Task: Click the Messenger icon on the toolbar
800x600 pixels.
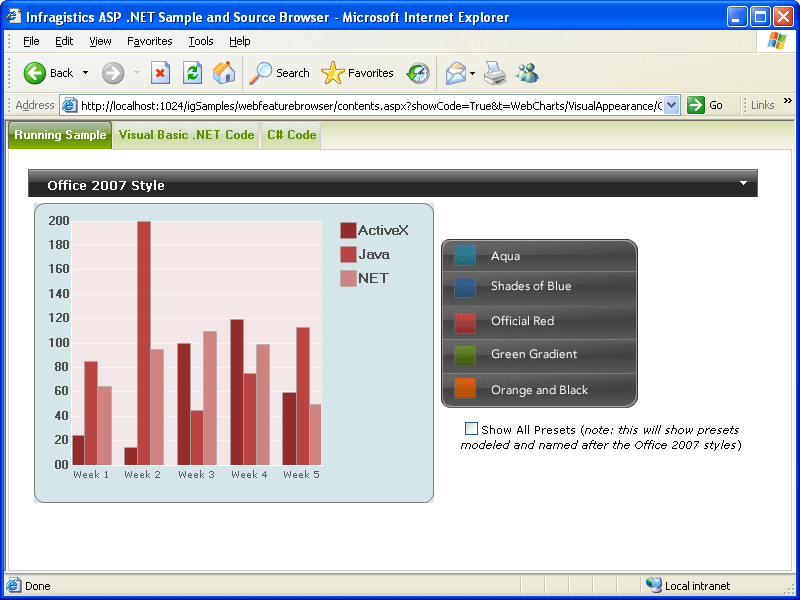Action: (x=527, y=72)
